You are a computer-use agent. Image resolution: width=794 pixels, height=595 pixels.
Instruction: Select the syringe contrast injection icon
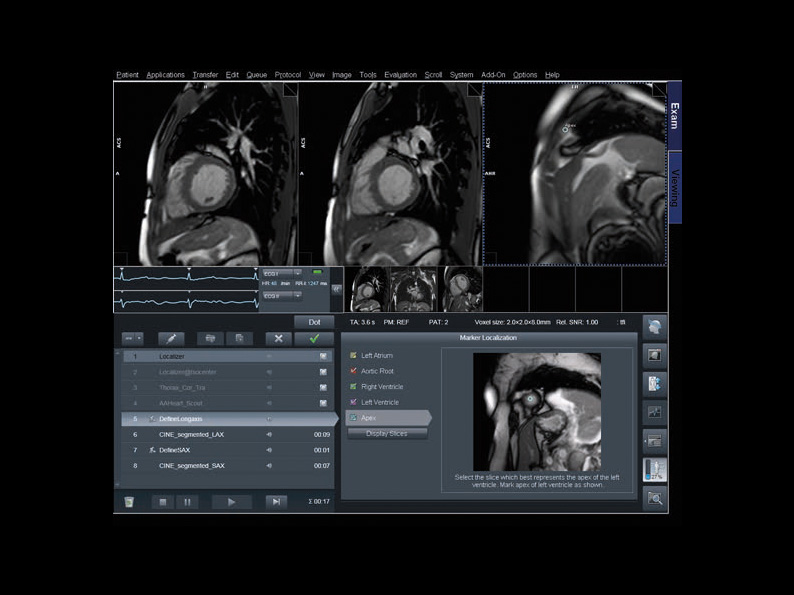(x=171, y=339)
